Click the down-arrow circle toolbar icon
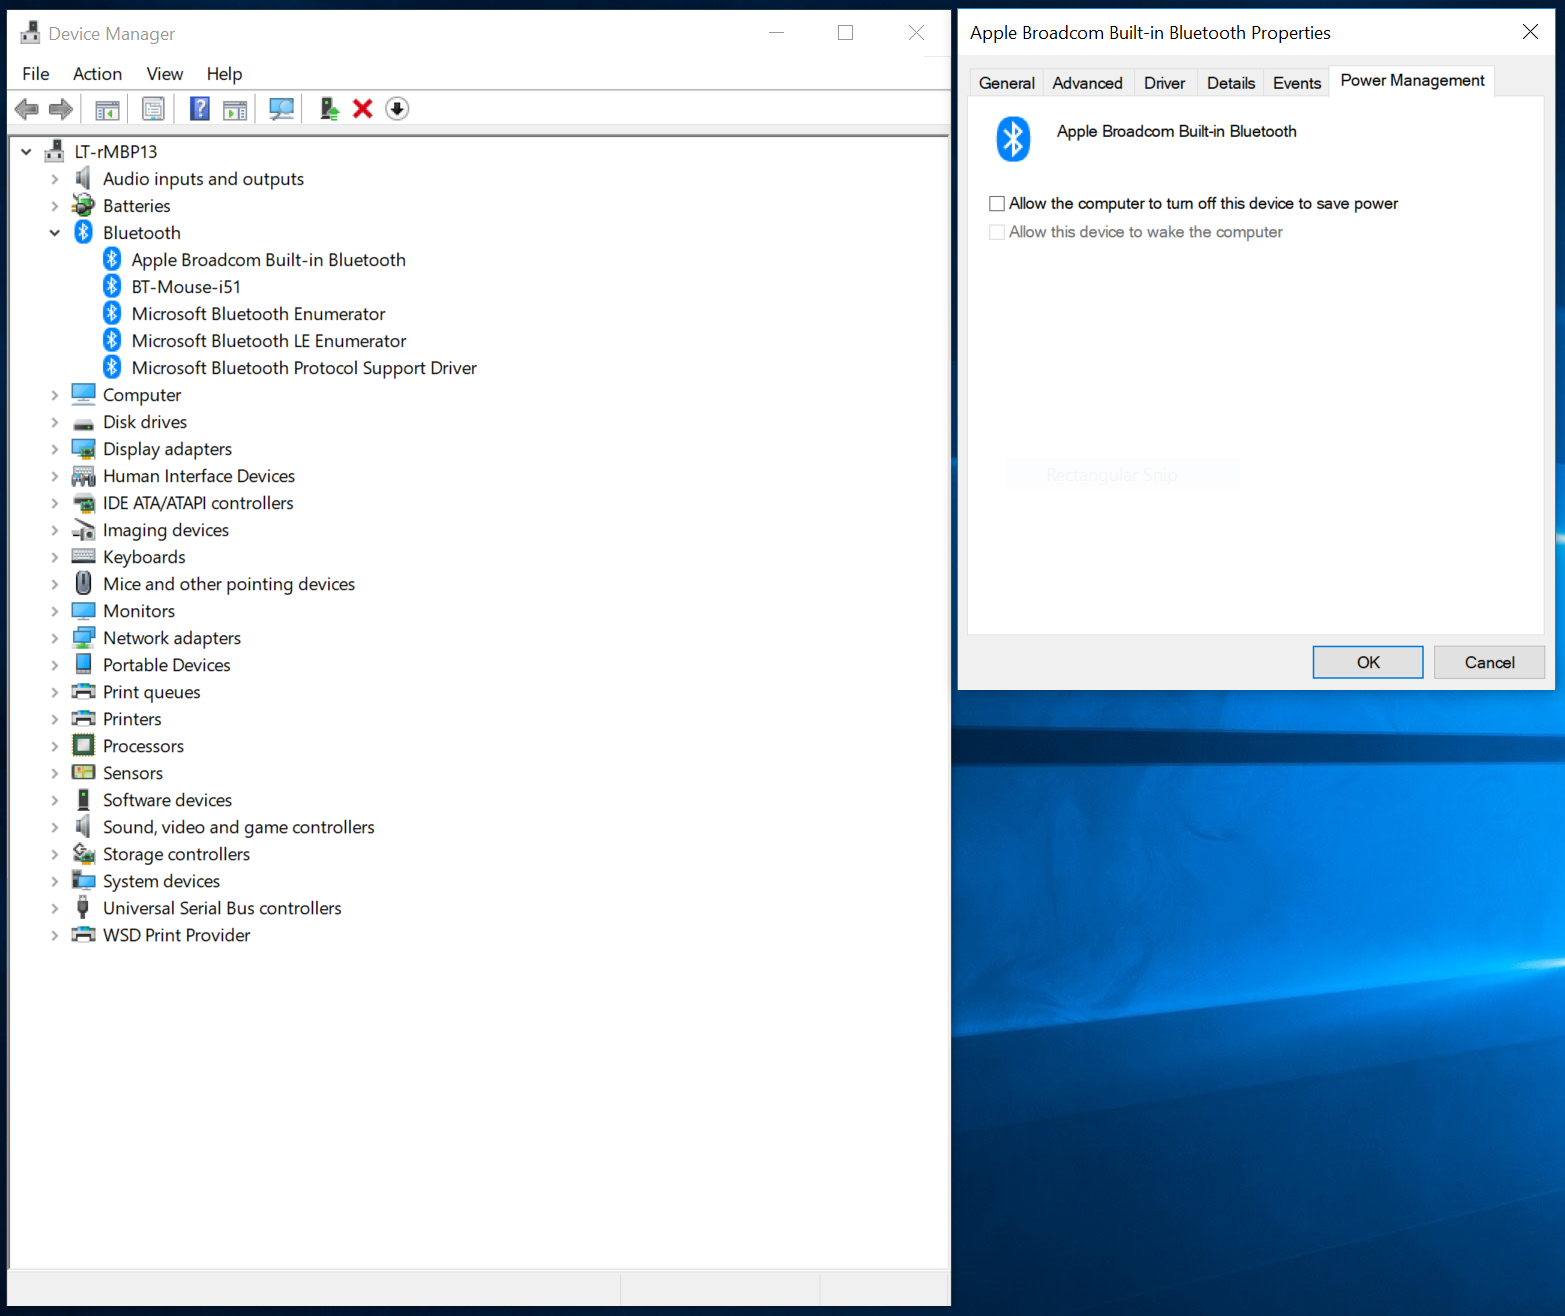 tap(397, 109)
